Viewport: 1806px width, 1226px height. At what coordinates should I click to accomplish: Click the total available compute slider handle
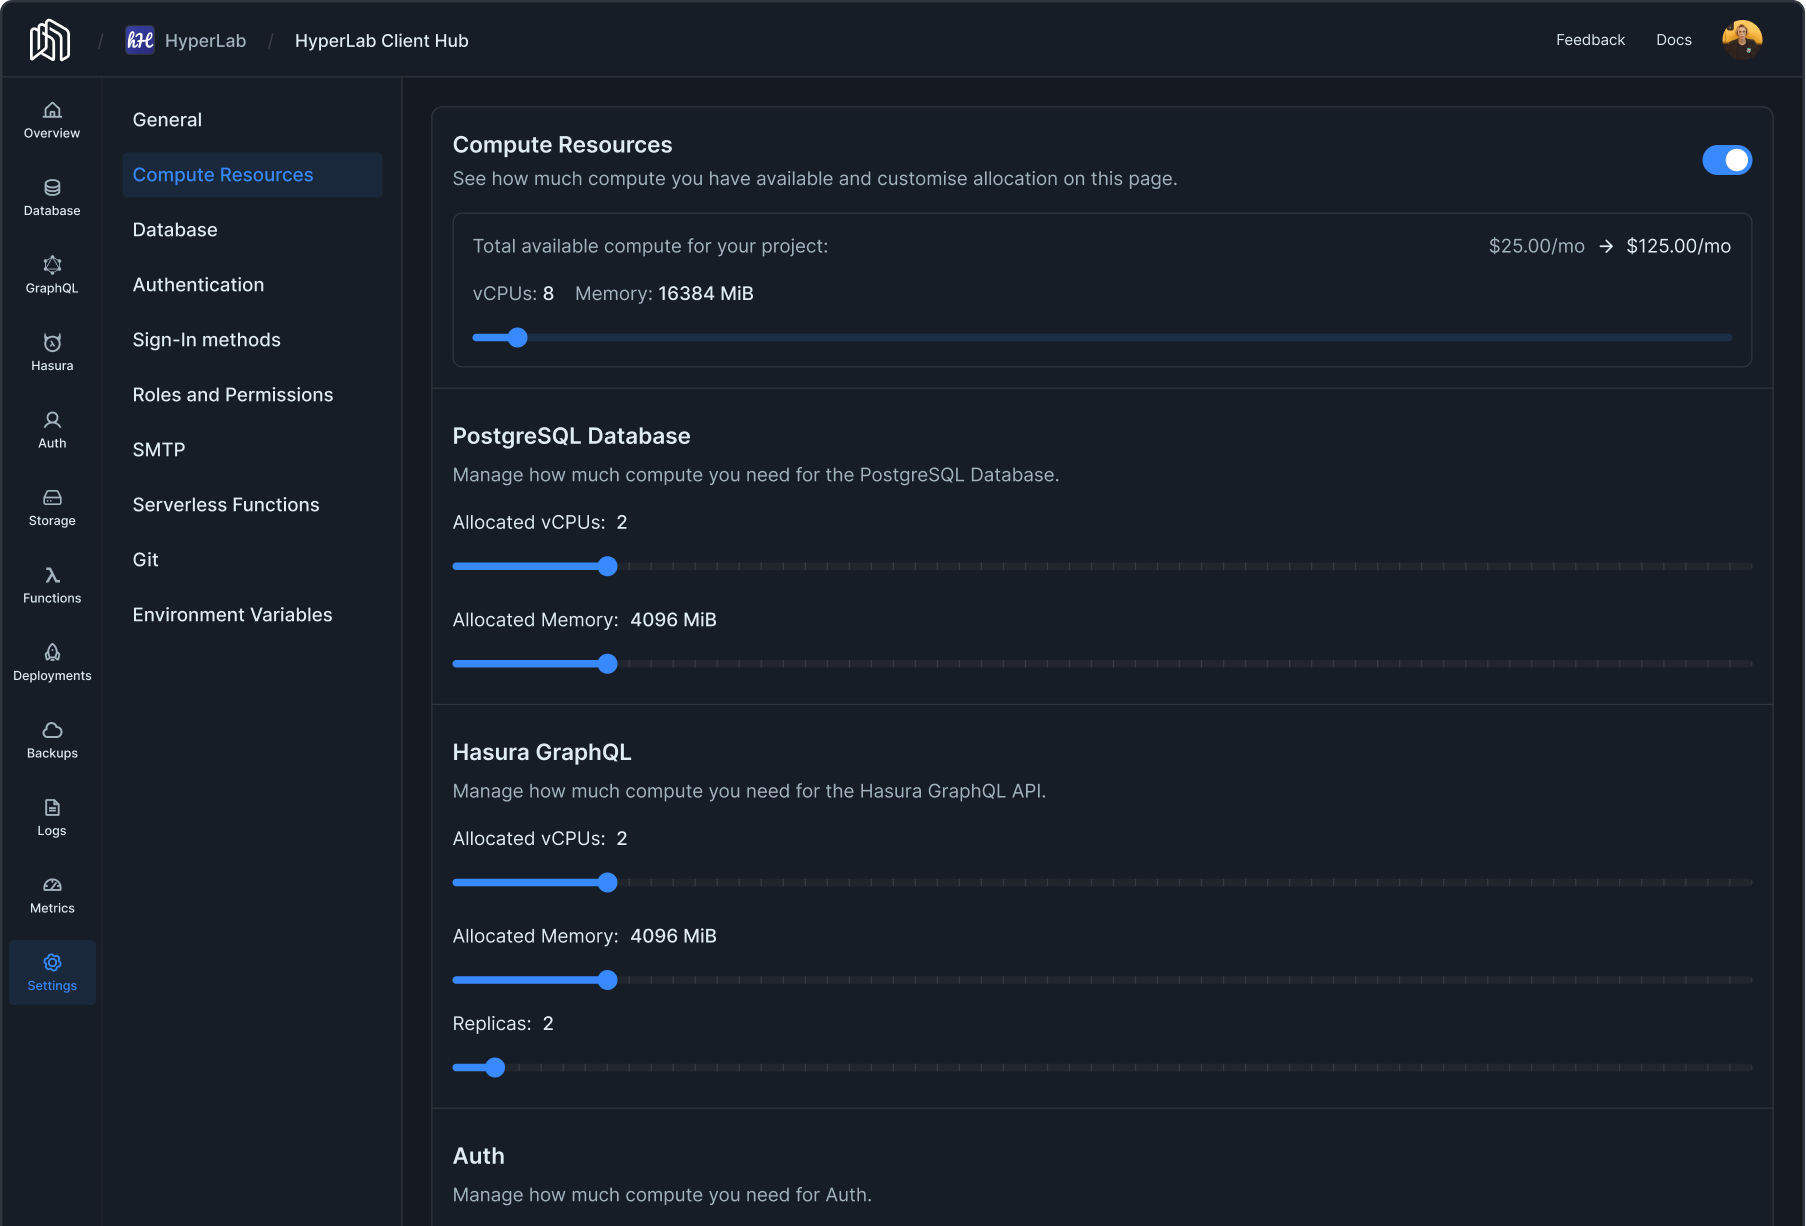coord(517,338)
